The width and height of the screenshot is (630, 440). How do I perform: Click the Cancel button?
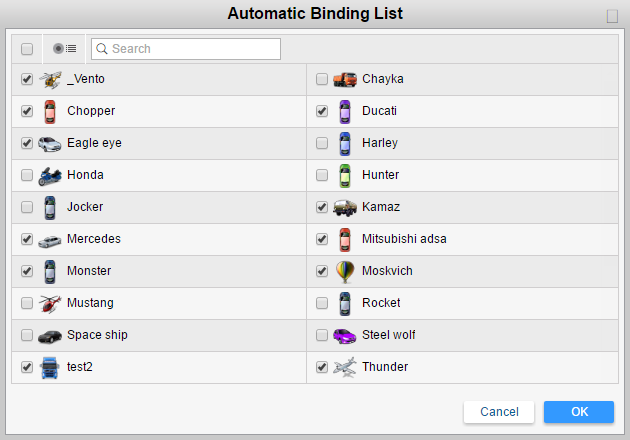point(499,412)
